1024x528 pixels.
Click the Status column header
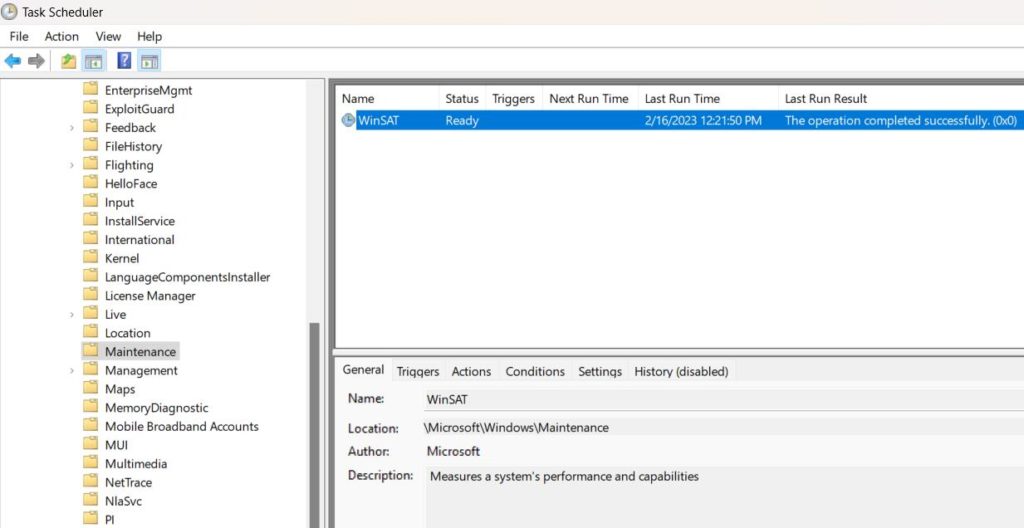(462, 99)
